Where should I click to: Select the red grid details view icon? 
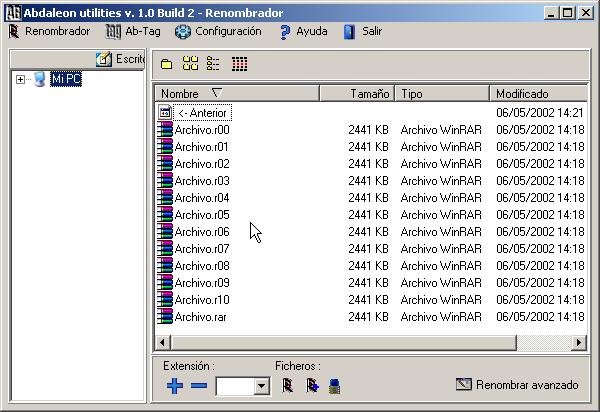[x=239, y=64]
